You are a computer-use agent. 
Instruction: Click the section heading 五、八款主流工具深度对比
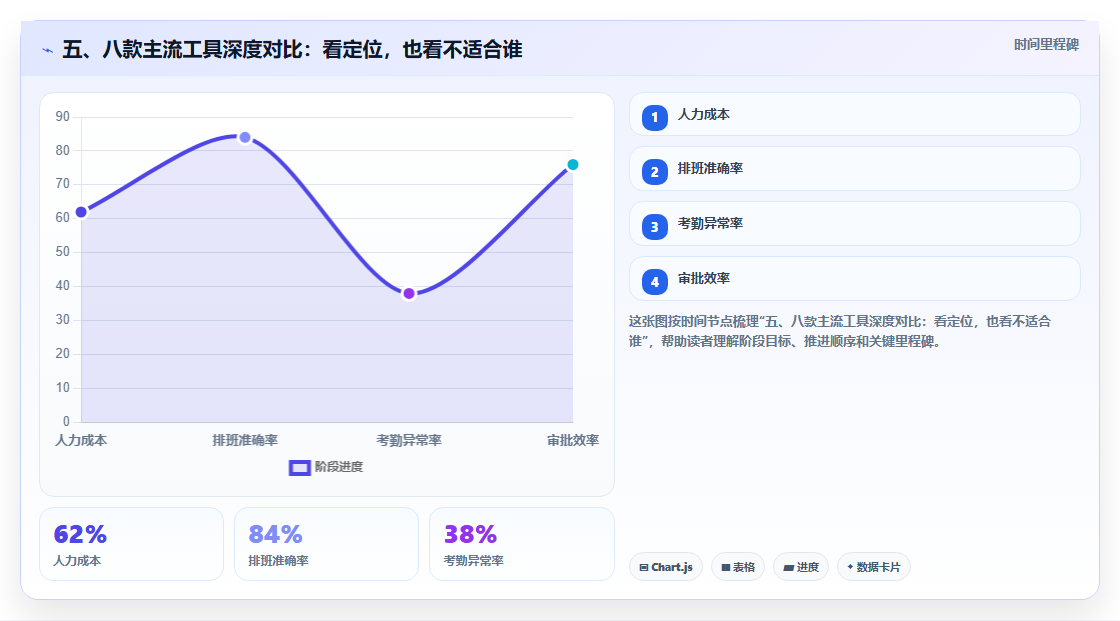(x=292, y=49)
